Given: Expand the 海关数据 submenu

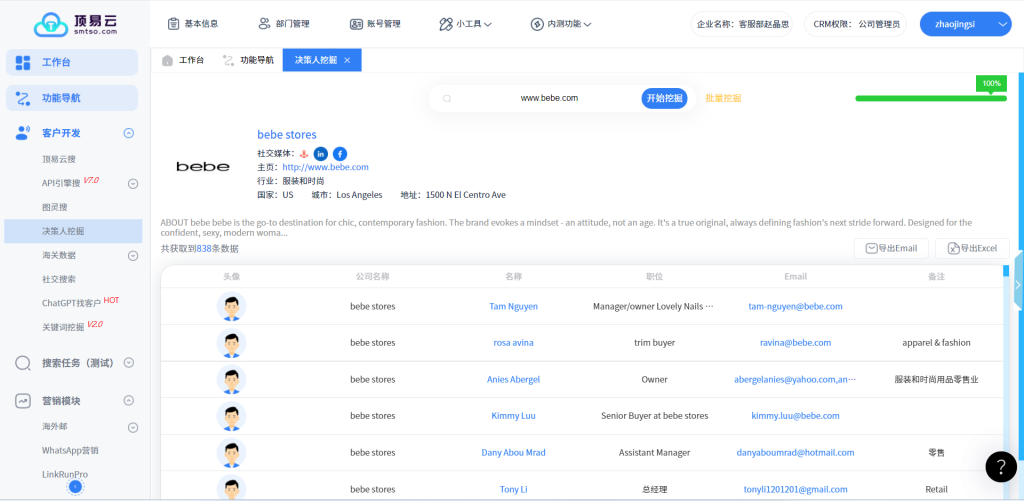Looking at the screenshot, I should click(x=132, y=255).
